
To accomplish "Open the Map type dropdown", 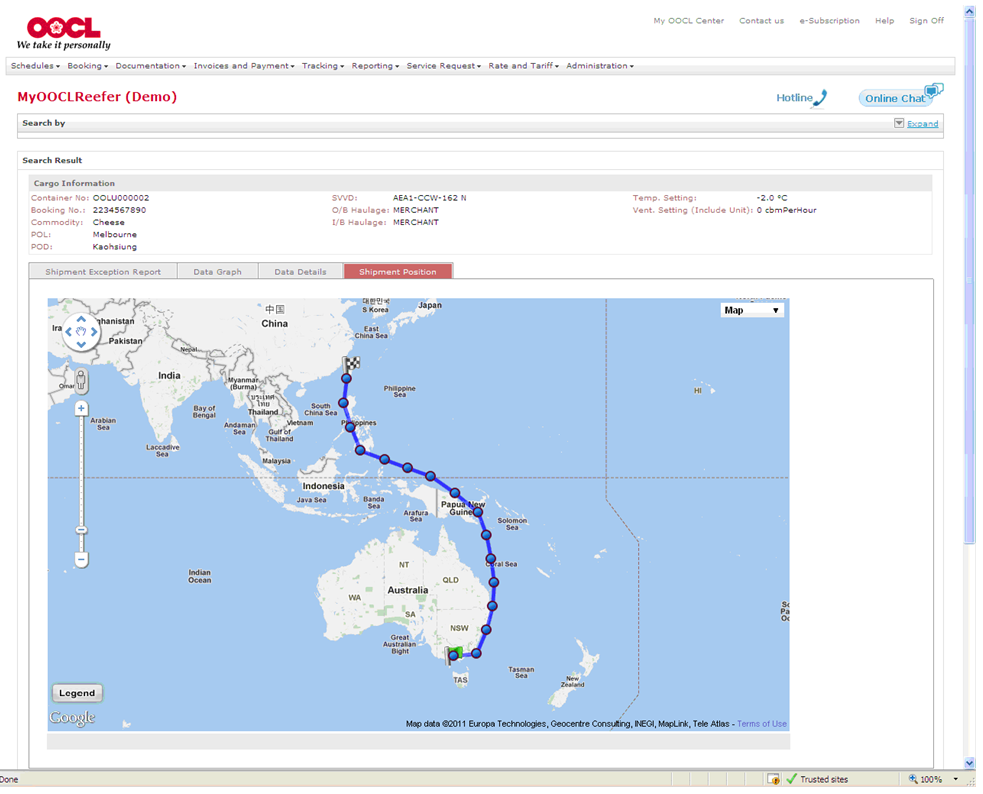I will pos(752,310).
